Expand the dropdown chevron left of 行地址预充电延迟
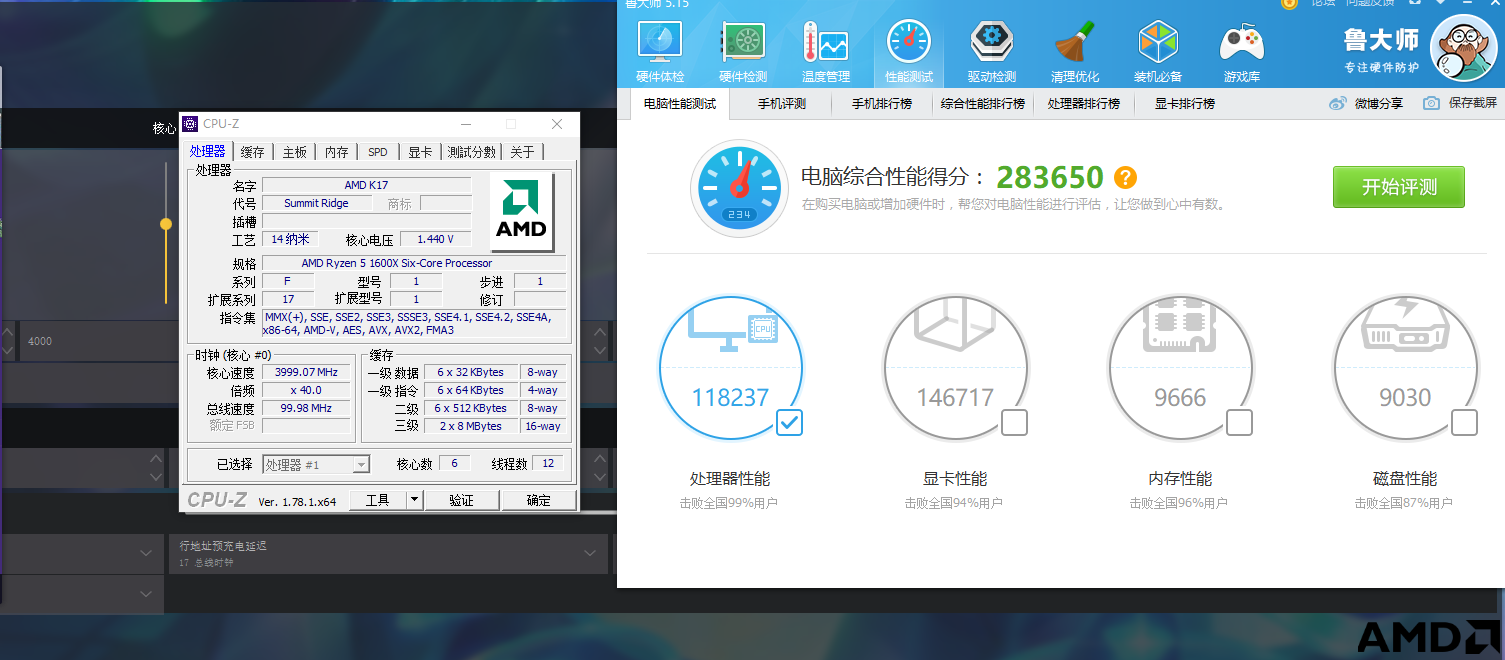 pyautogui.click(x=147, y=552)
